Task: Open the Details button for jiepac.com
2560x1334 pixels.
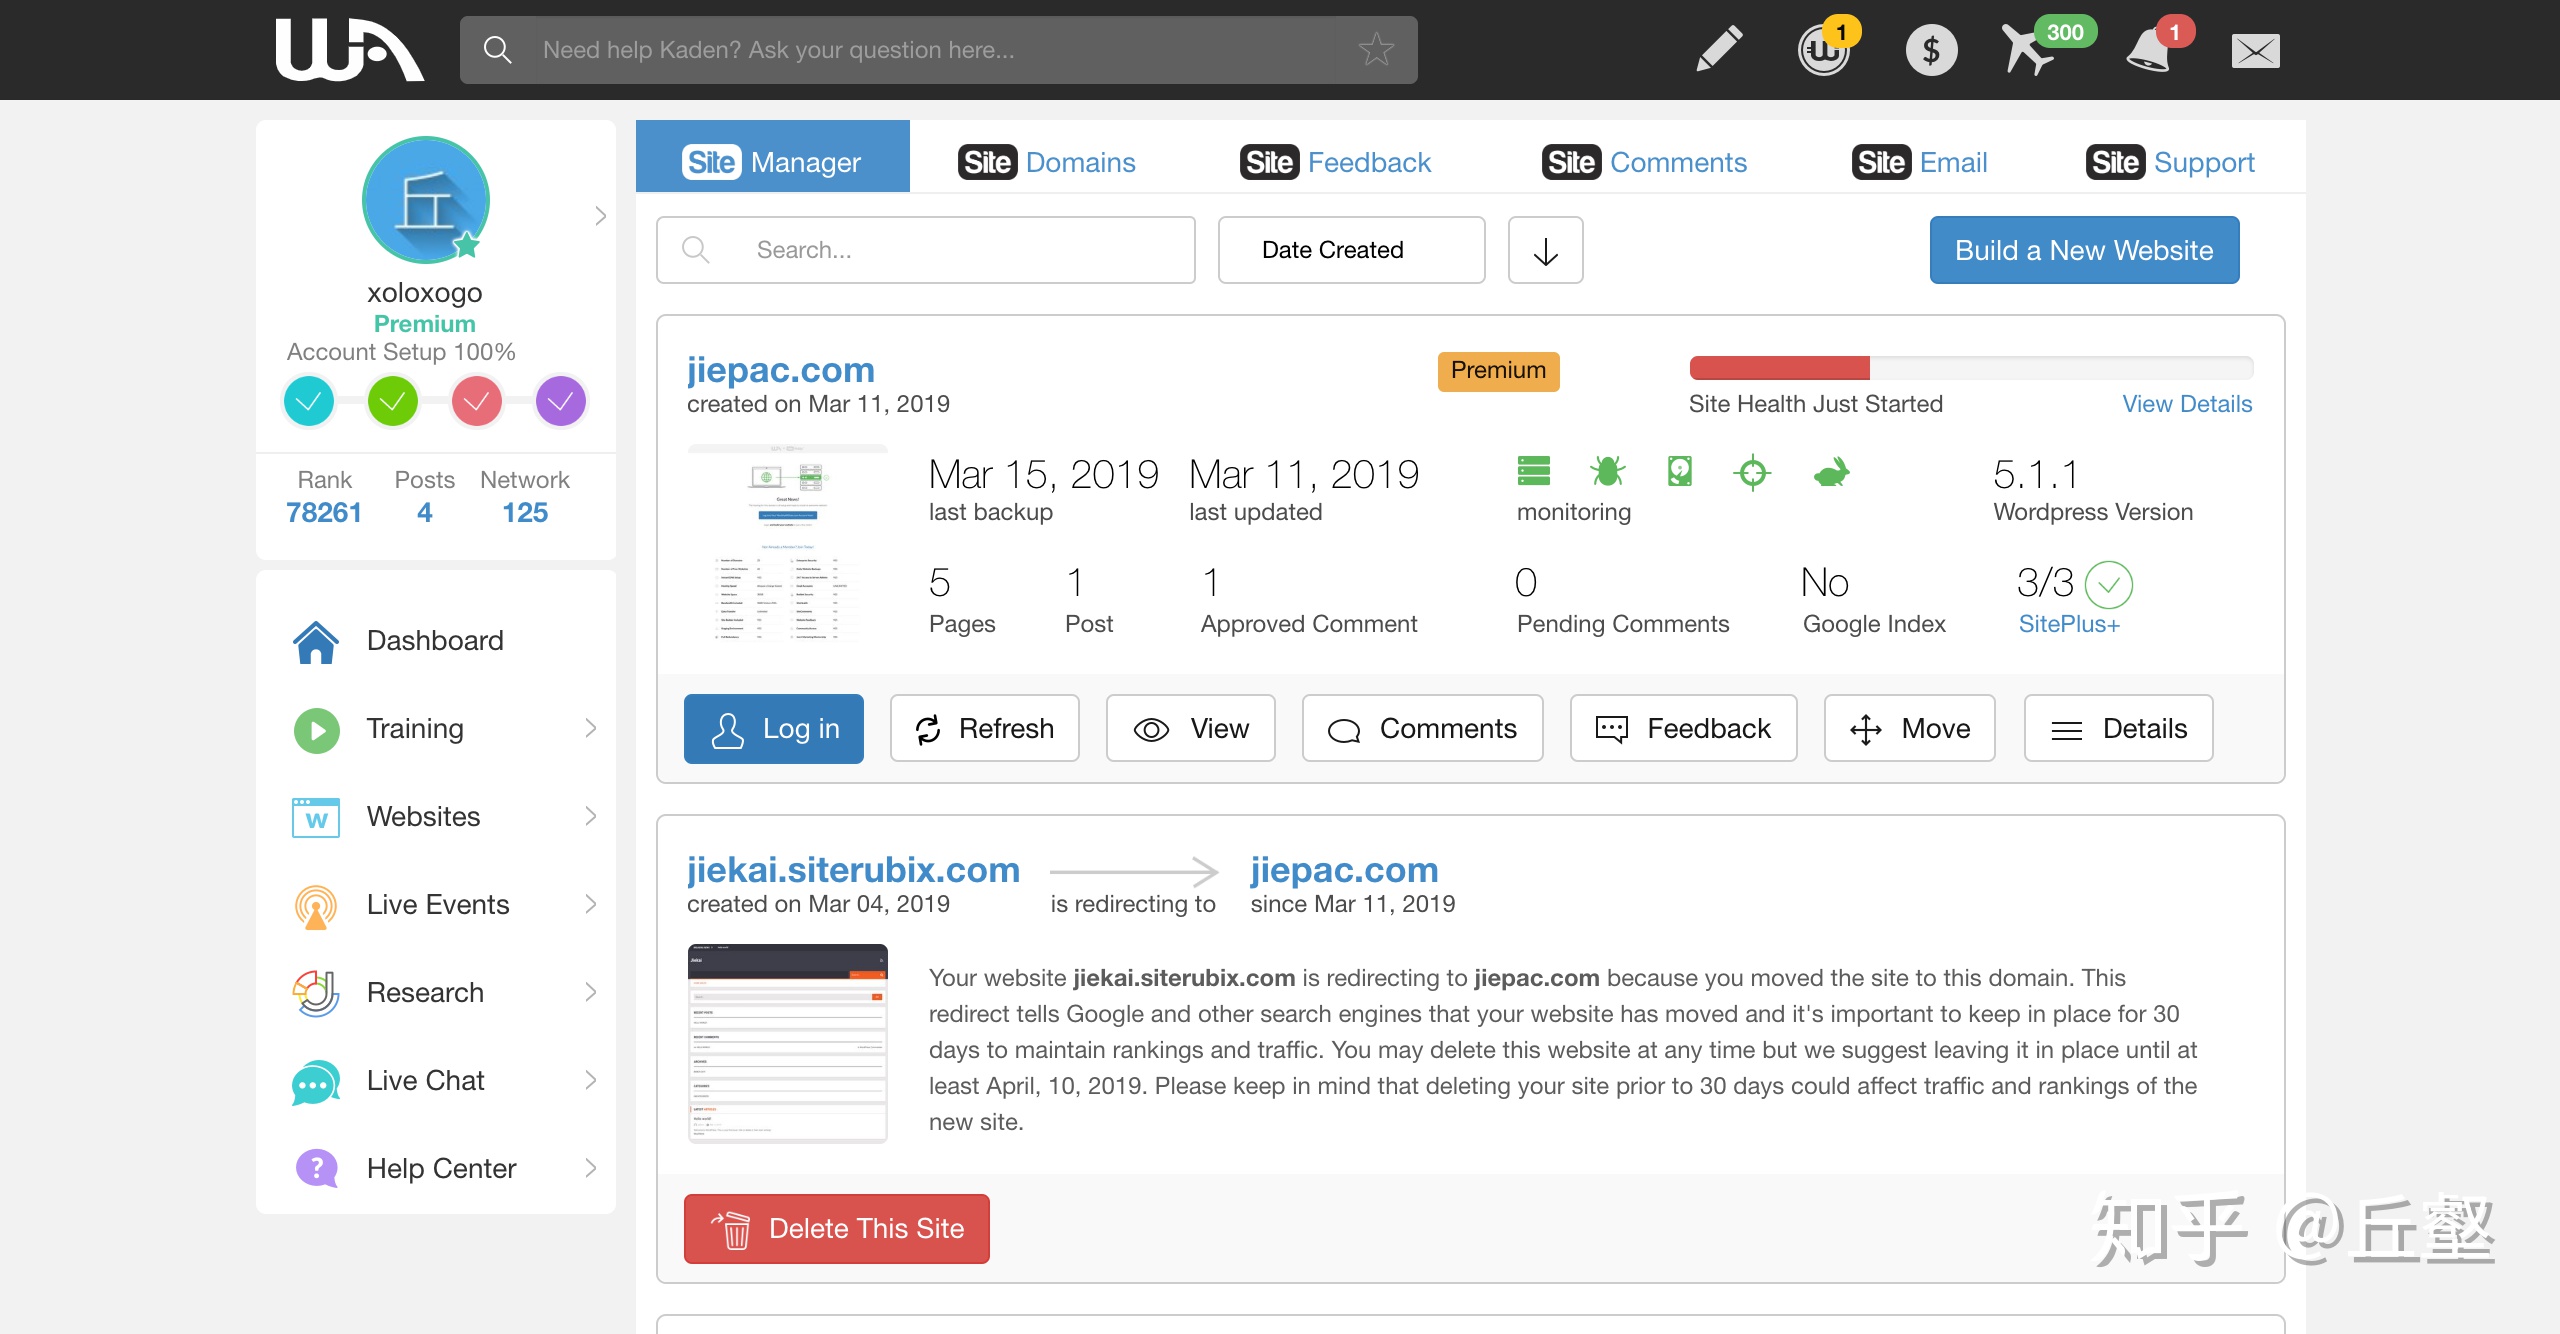Action: click(x=2119, y=729)
